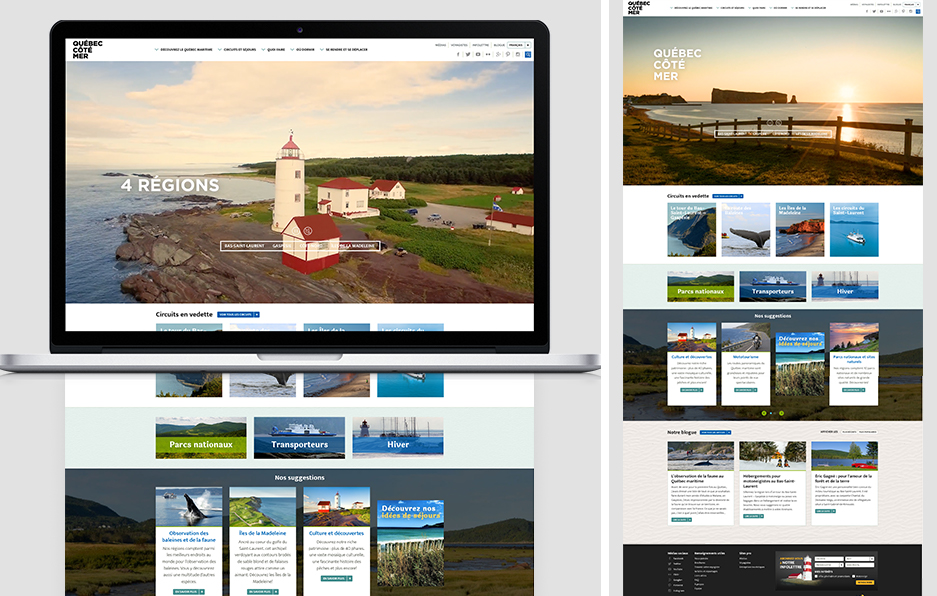
Task: Check first newsletter interest checkbox in footer
Action: (x=818, y=576)
